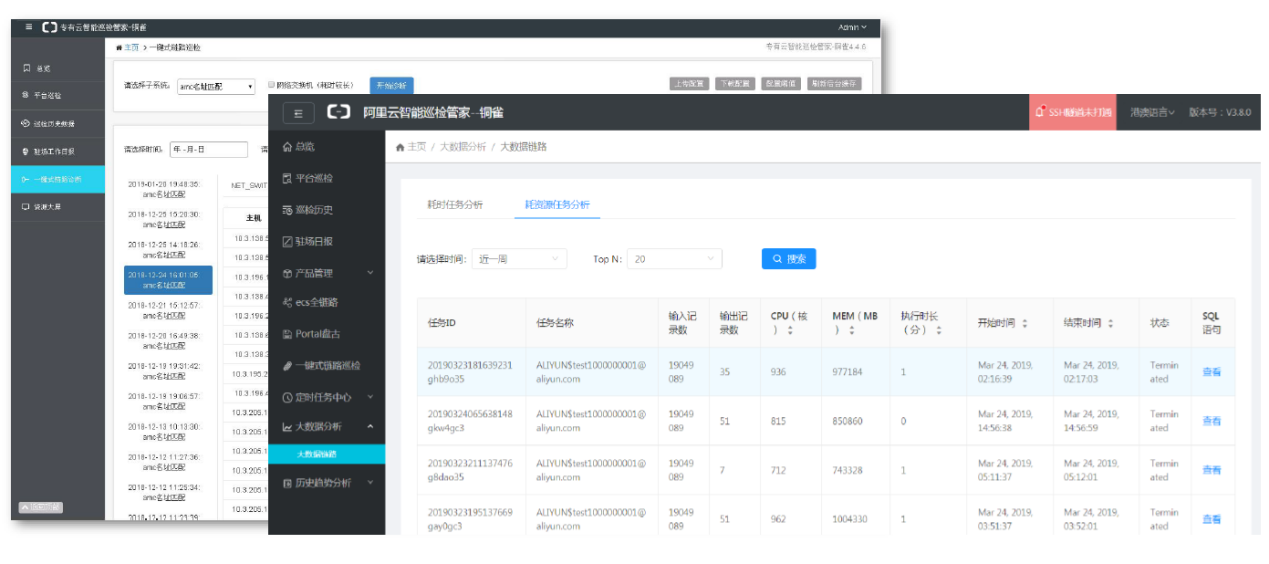Click 主页 in the front window breadcrumb
1269x564 pixels.
[x=416, y=147]
